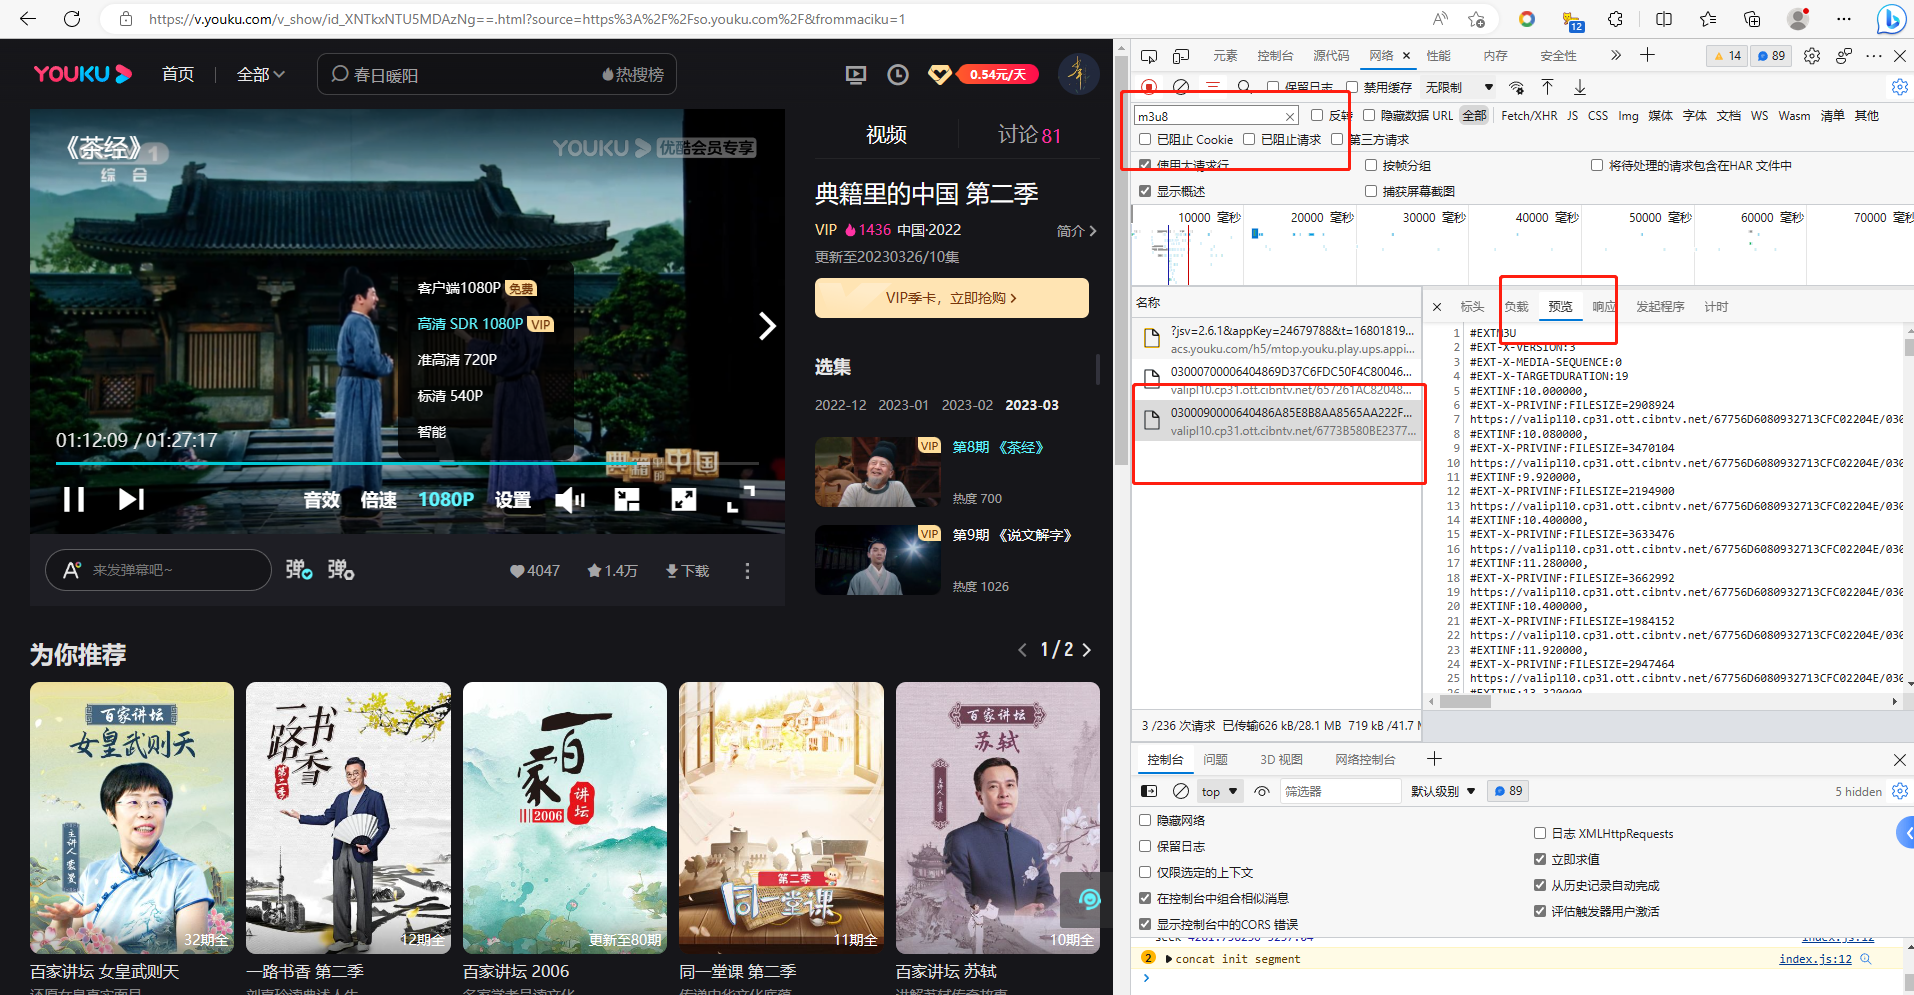Uncheck the 显示概述 checkbox
The image size is (1914, 995).
(1146, 191)
